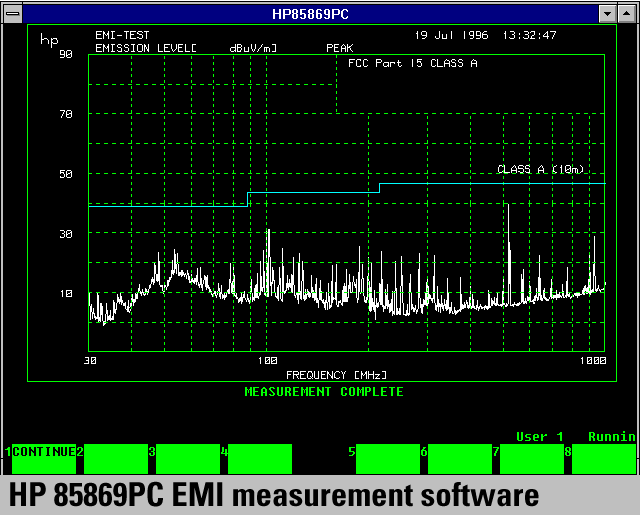The height and width of the screenshot is (515, 640).
Task: Open the window control menu box
Action: [x=11, y=13]
